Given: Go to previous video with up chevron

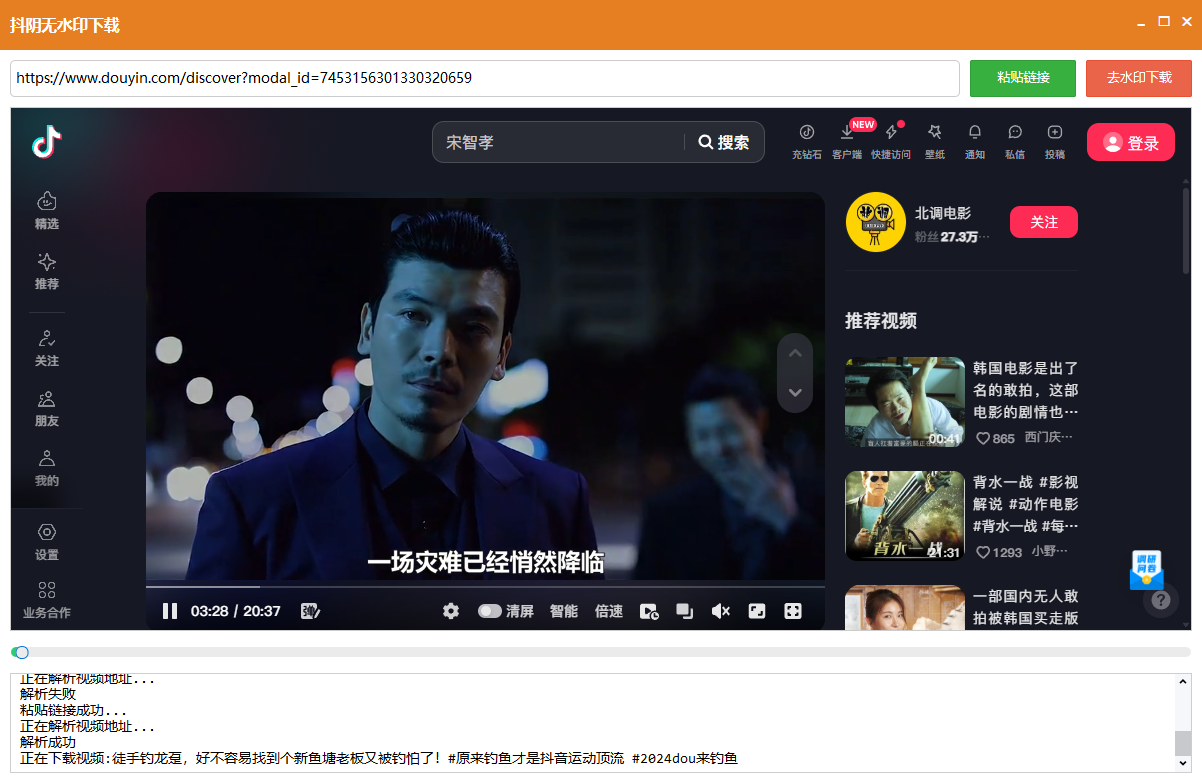Looking at the screenshot, I should pyautogui.click(x=795, y=353).
